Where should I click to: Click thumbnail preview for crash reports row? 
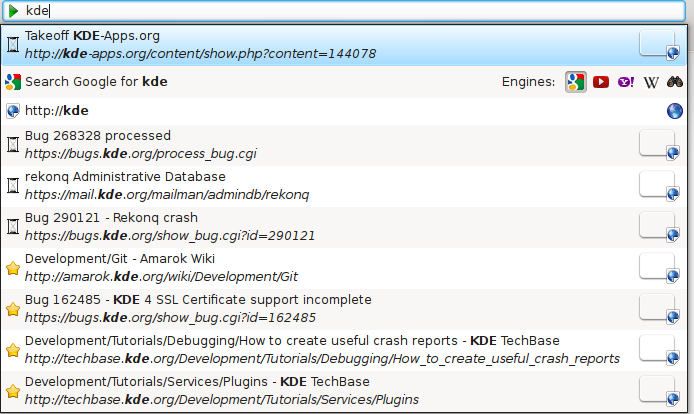(x=659, y=350)
